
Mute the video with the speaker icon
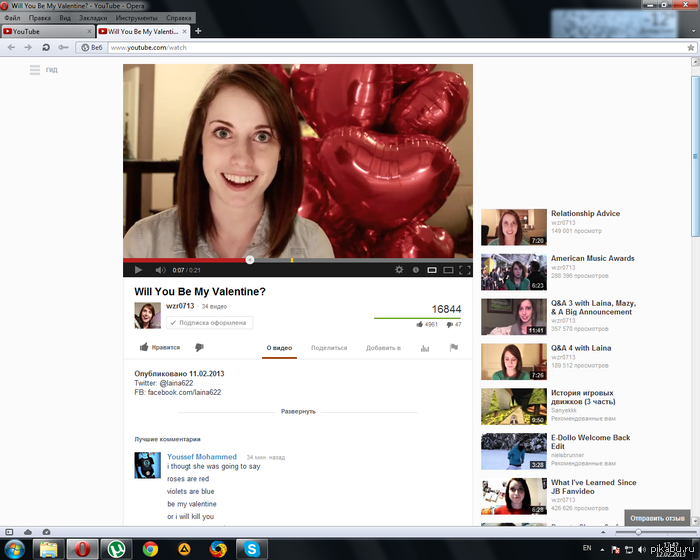158,270
